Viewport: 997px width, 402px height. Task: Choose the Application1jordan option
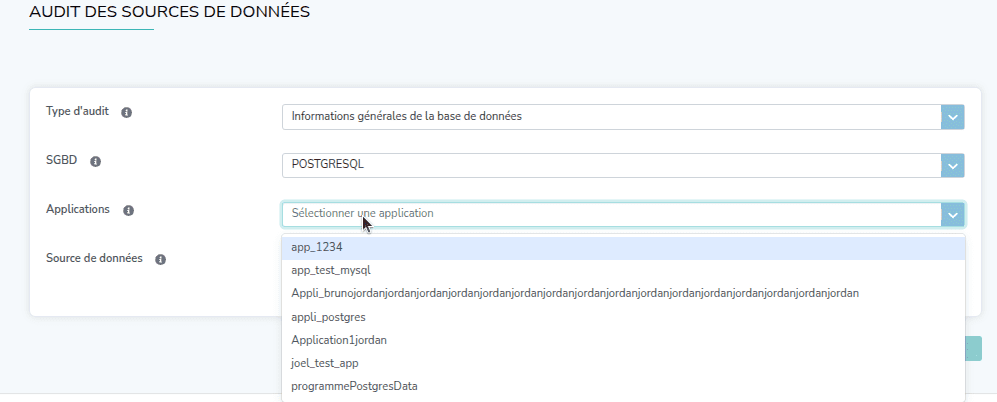pos(339,340)
